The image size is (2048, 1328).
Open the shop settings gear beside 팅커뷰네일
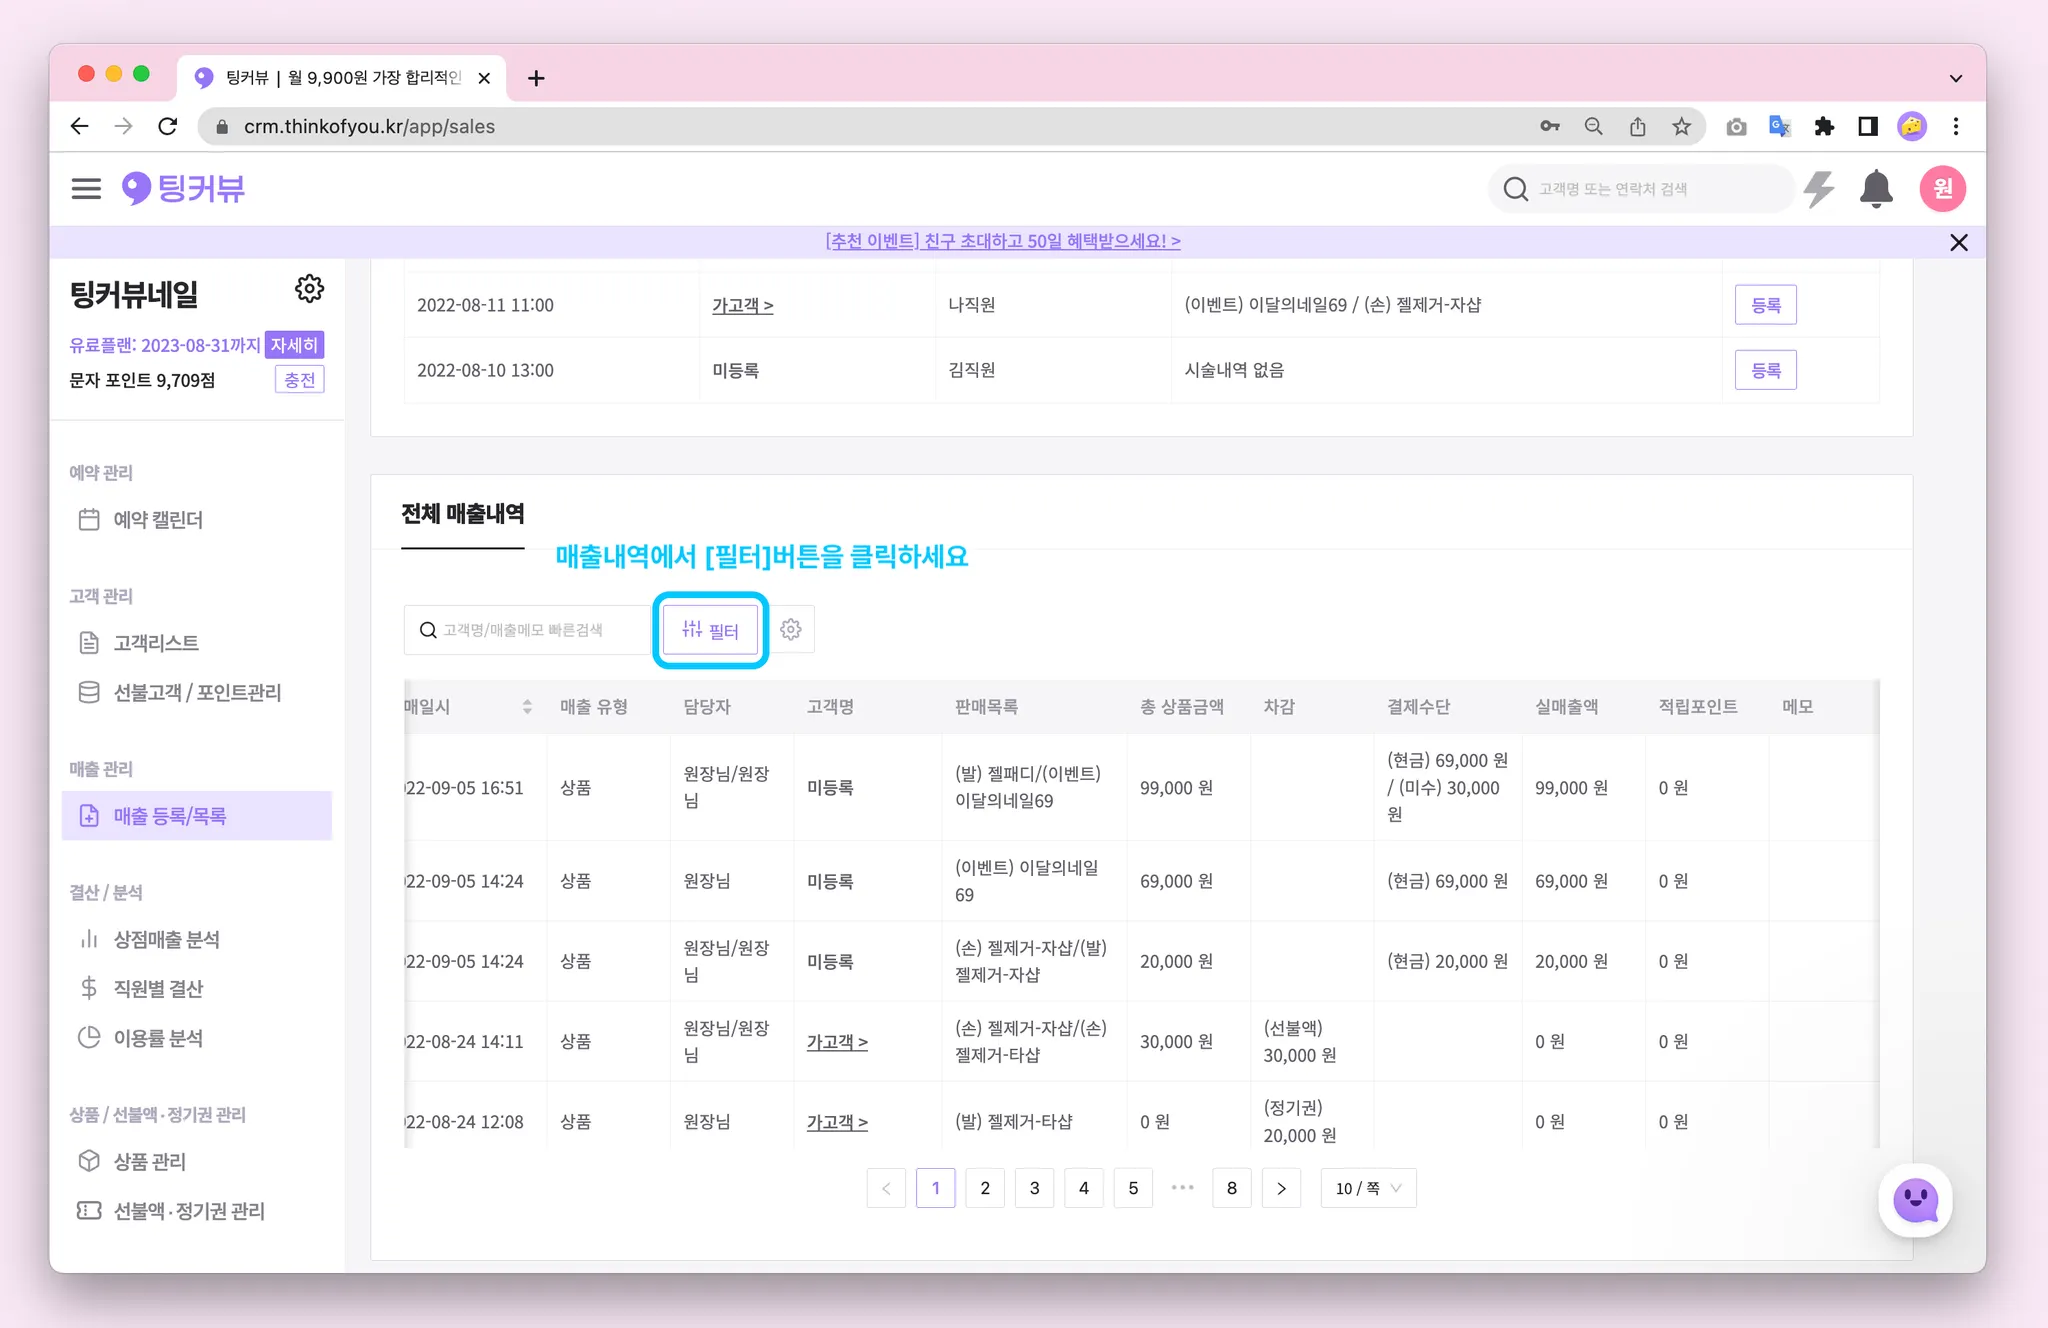309,289
